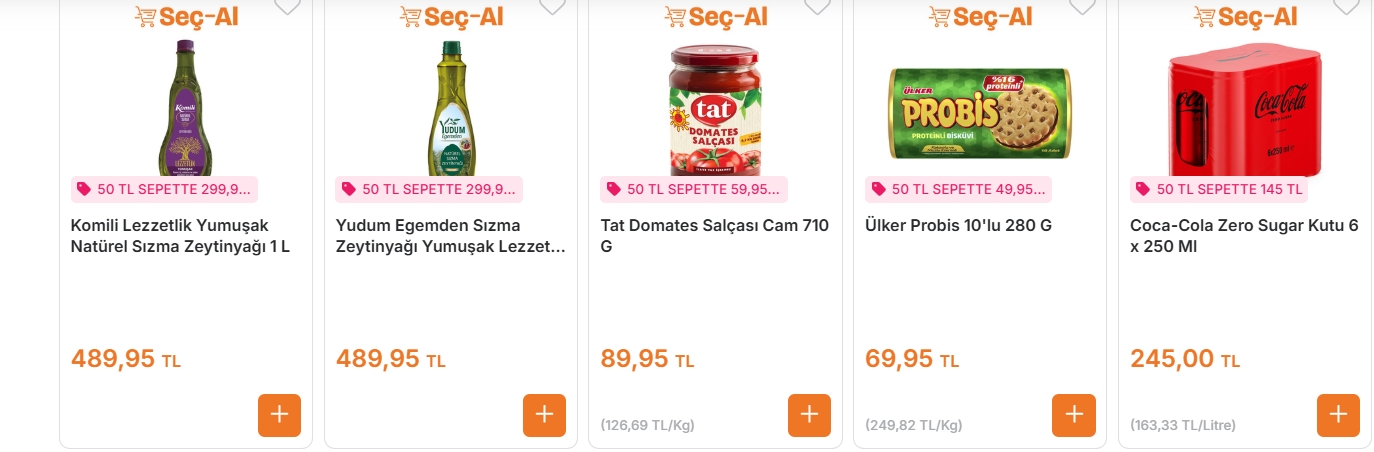Add Yudum Egemden olive oil to cart
This screenshot has height=452, width=1374.
pos(544,415)
